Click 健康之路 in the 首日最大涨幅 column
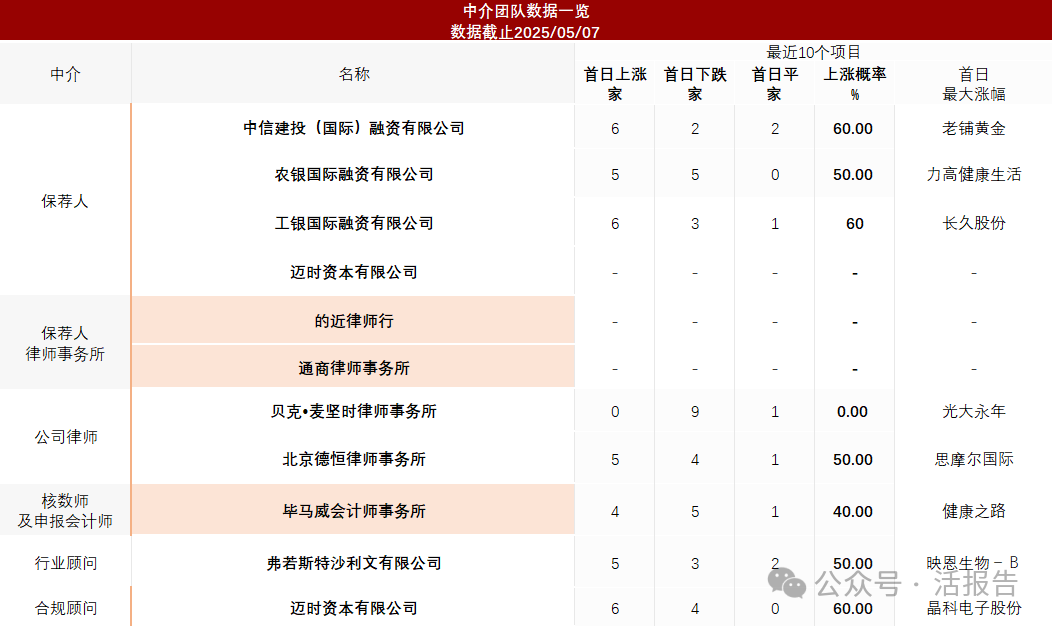This screenshot has height=626, width=1052. click(x=974, y=511)
